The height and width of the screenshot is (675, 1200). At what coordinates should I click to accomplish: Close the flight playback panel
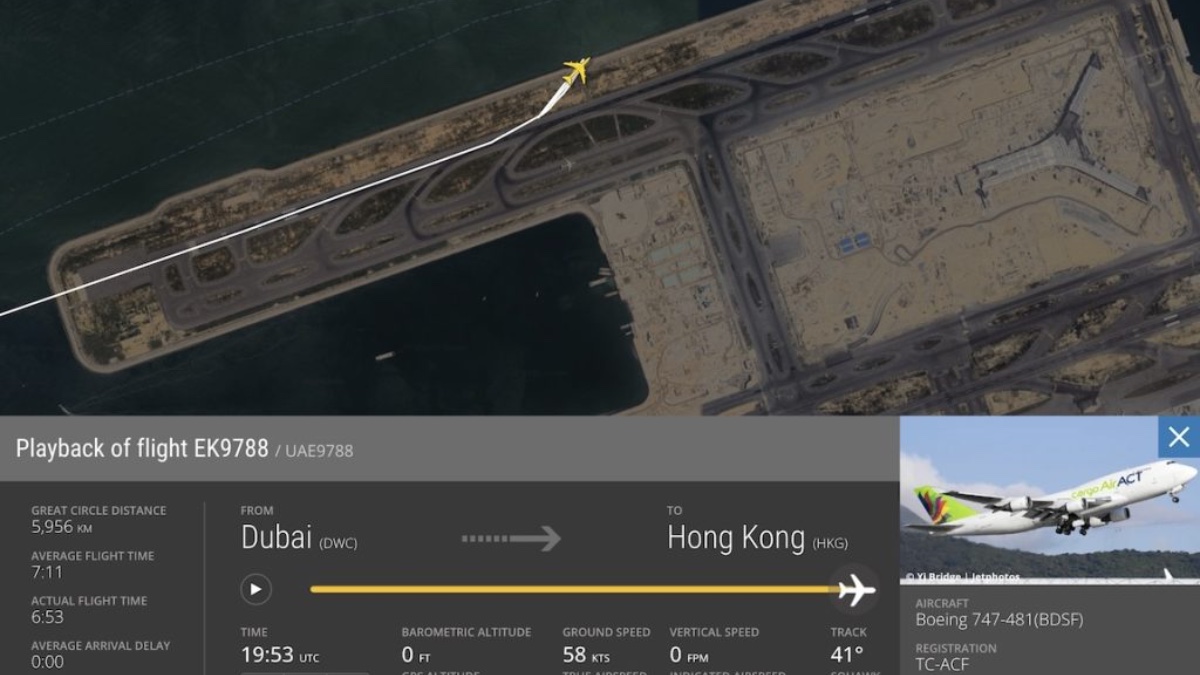[1179, 437]
